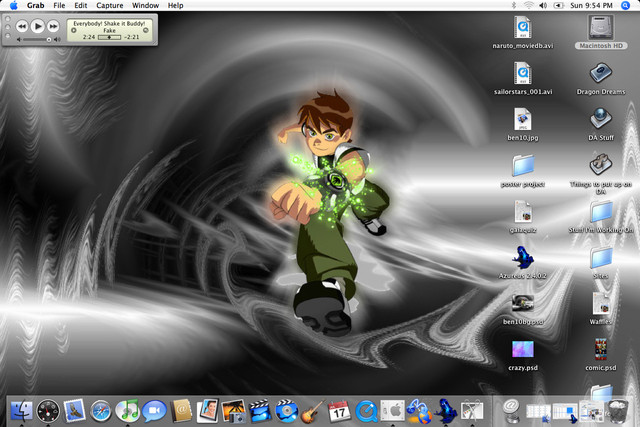
Task: Open the Edit menu
Action: [x=80, y=5]
